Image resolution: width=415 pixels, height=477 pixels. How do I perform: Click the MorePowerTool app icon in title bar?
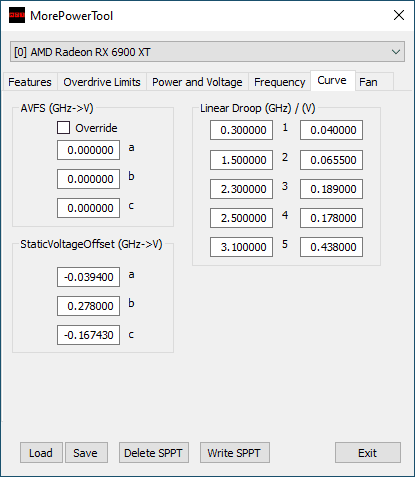coord(17,15)
